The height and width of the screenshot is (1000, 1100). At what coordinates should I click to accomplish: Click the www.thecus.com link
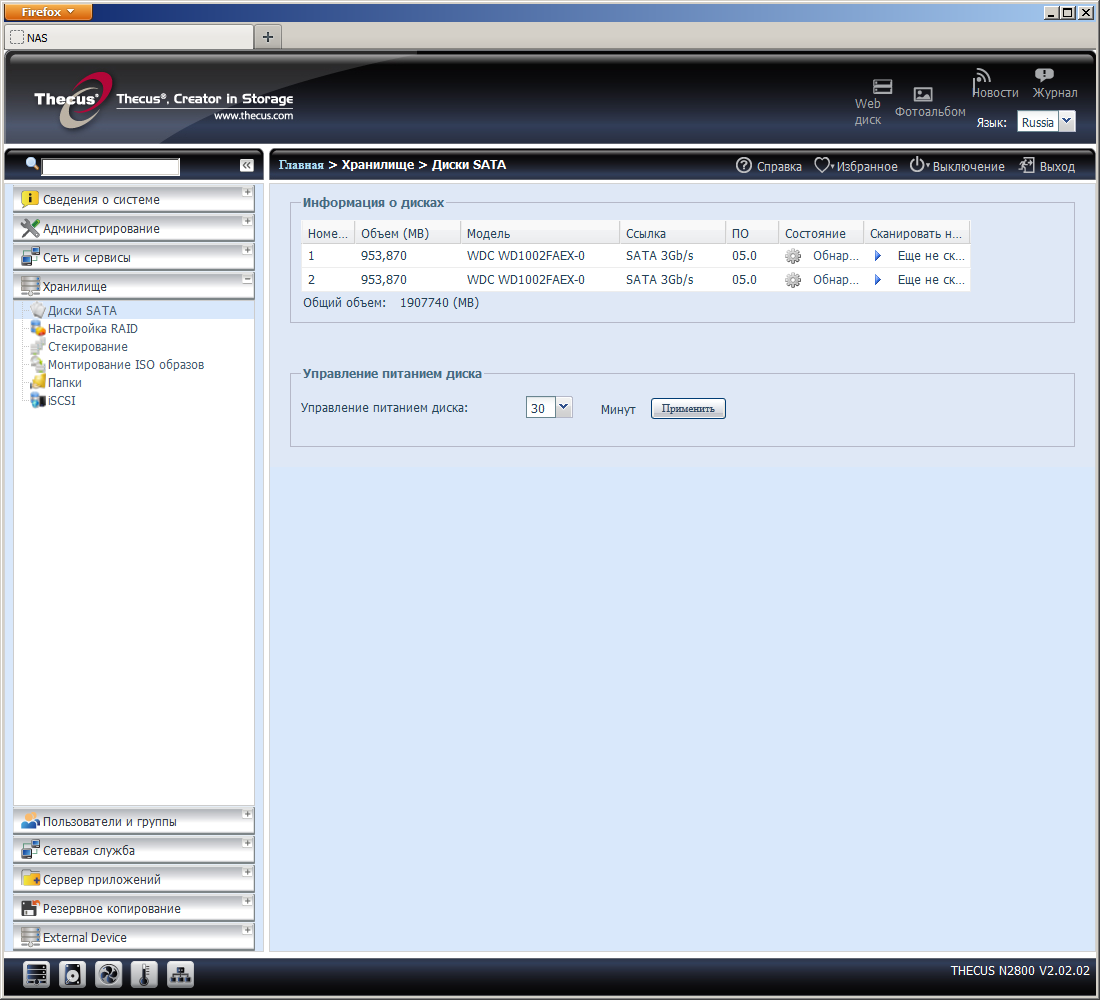253,116
